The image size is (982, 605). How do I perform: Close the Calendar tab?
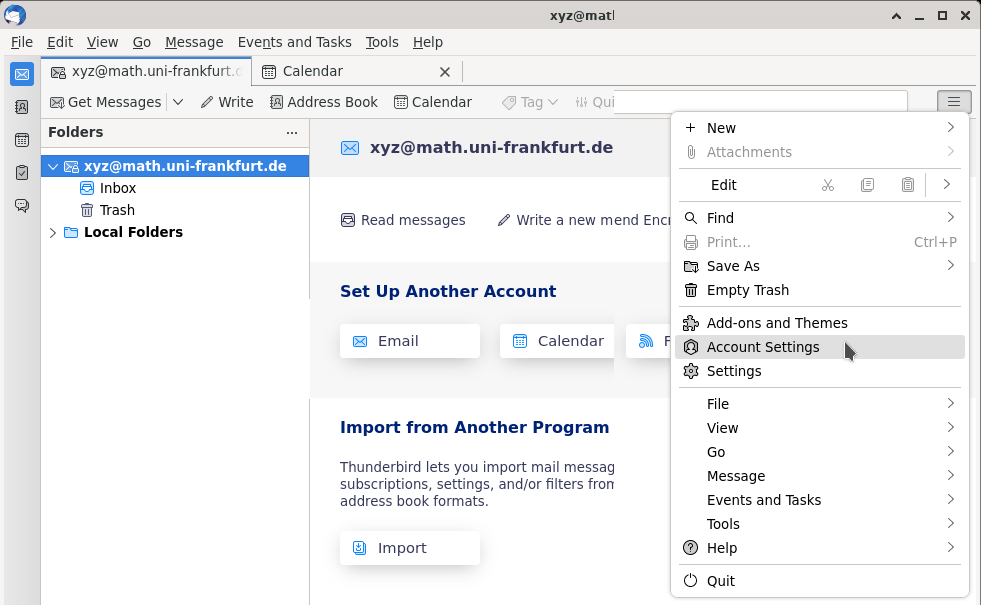tap(445, 72)
